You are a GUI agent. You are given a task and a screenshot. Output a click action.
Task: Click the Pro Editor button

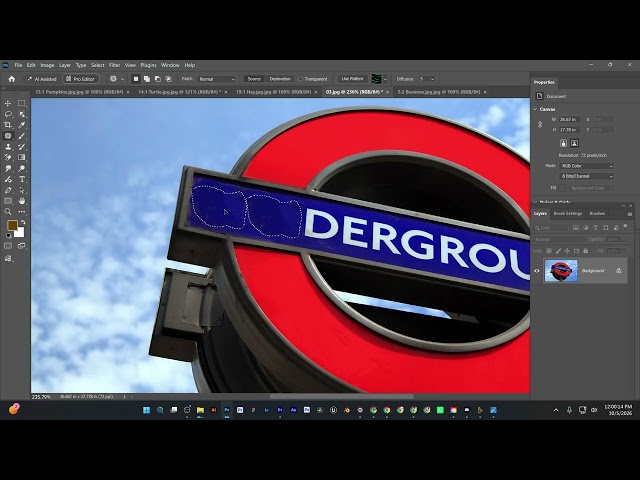click(x=80, y=79)
